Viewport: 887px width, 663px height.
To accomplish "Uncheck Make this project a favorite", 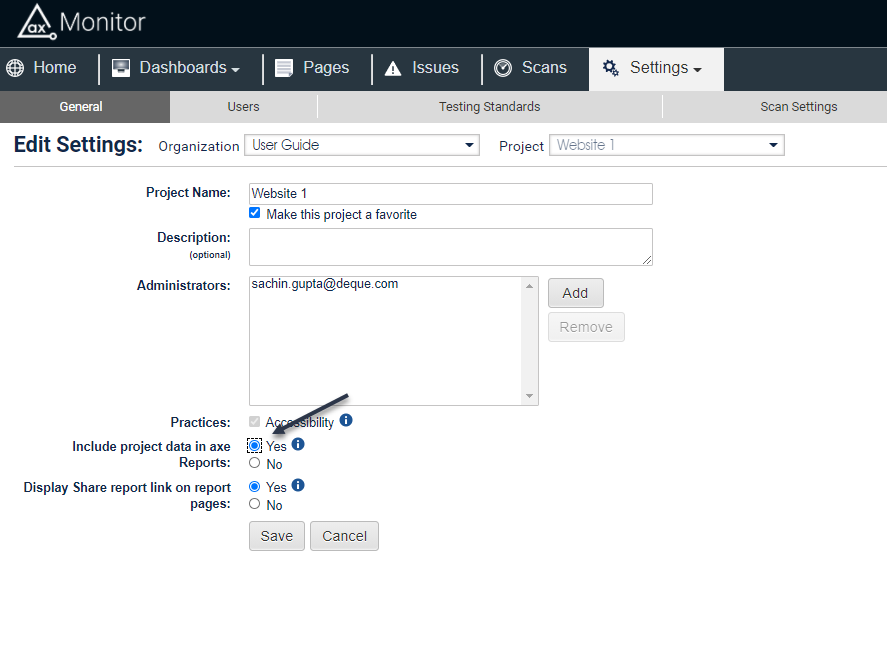I will [255, 213].
